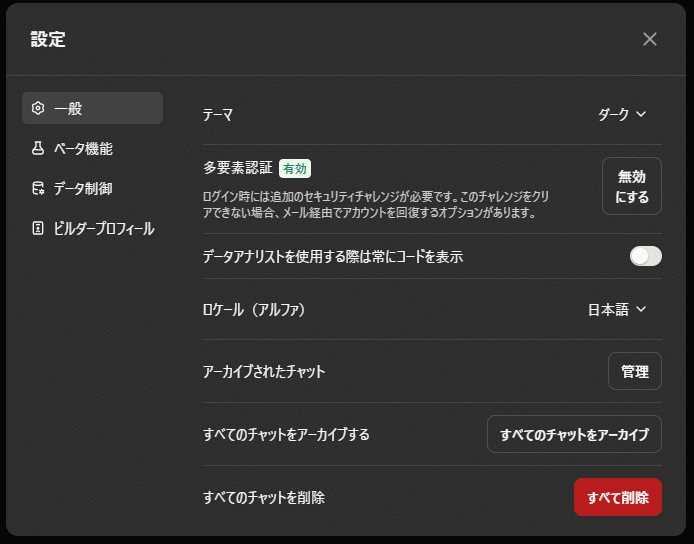
Task: Click the 多要素認証 label
Action: click(238, 168)
